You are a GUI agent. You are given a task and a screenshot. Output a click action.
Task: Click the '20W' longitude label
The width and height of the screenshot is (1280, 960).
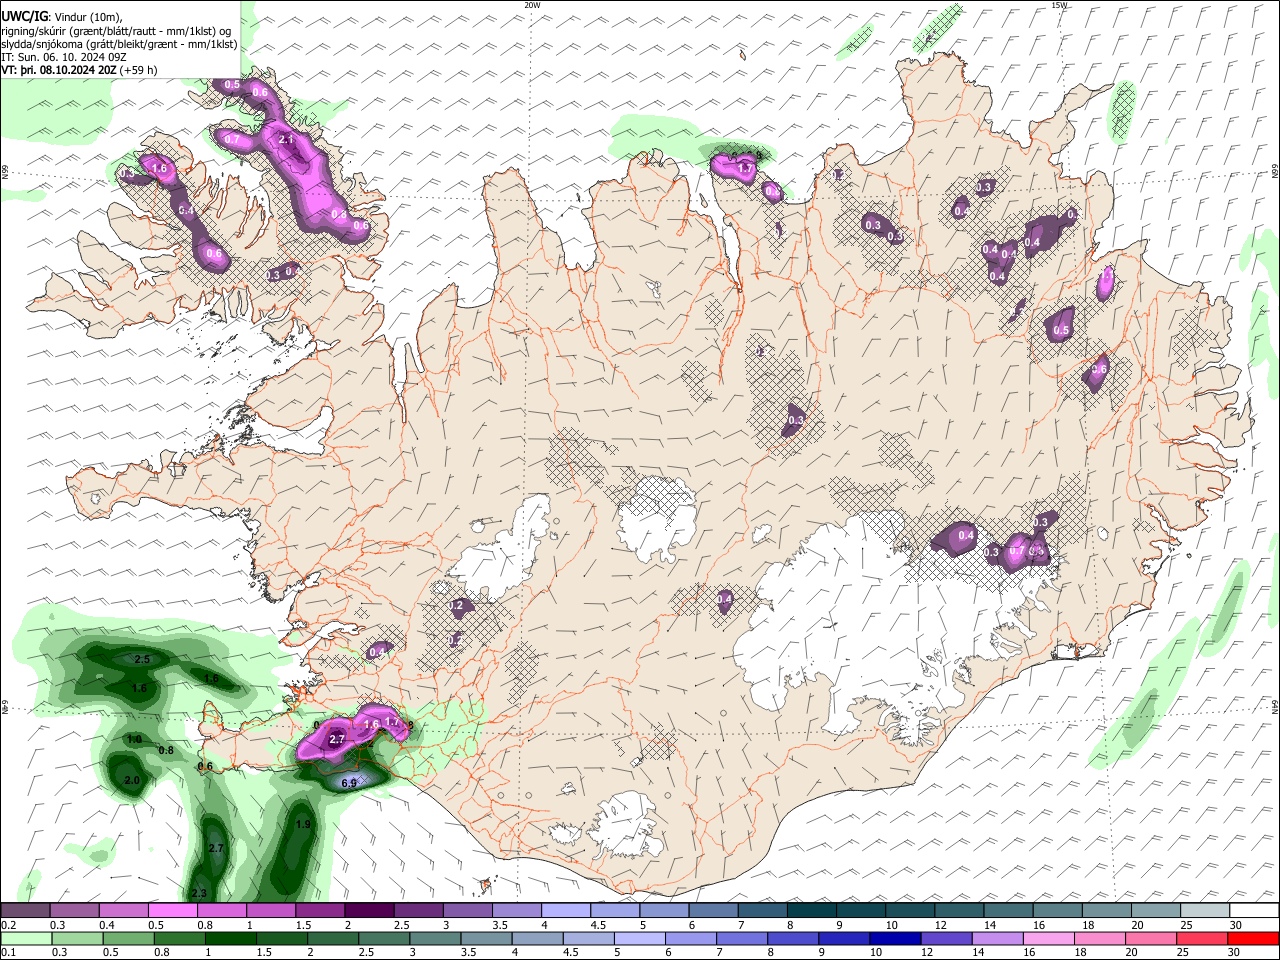(x=532, y=5)
